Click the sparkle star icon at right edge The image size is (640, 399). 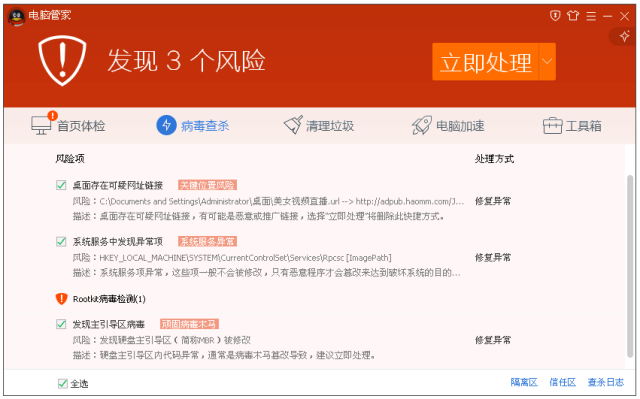point(624,36)
